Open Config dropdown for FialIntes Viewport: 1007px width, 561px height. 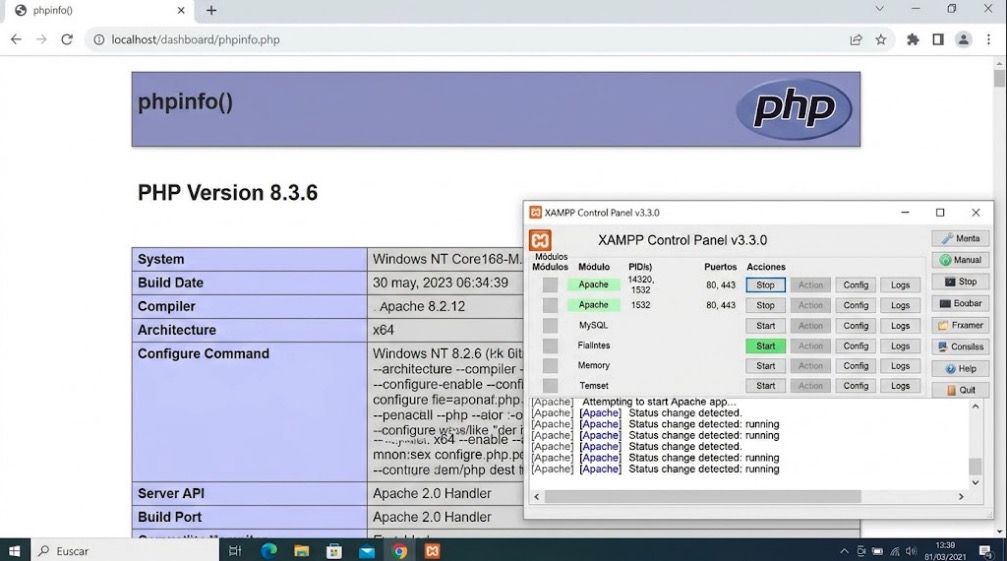coord(855,346)
